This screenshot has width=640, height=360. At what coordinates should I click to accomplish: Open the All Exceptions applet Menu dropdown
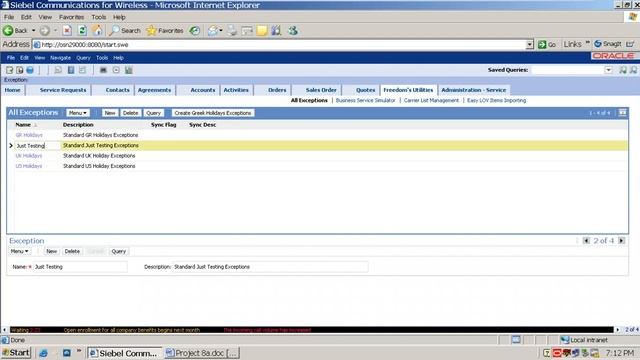click(78, 113)
